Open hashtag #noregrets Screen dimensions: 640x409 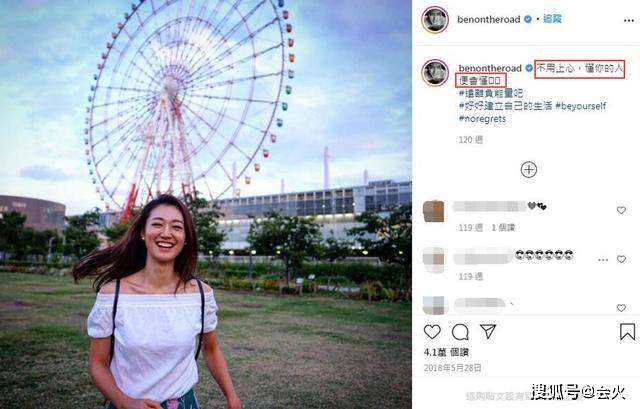pos(482,119)
